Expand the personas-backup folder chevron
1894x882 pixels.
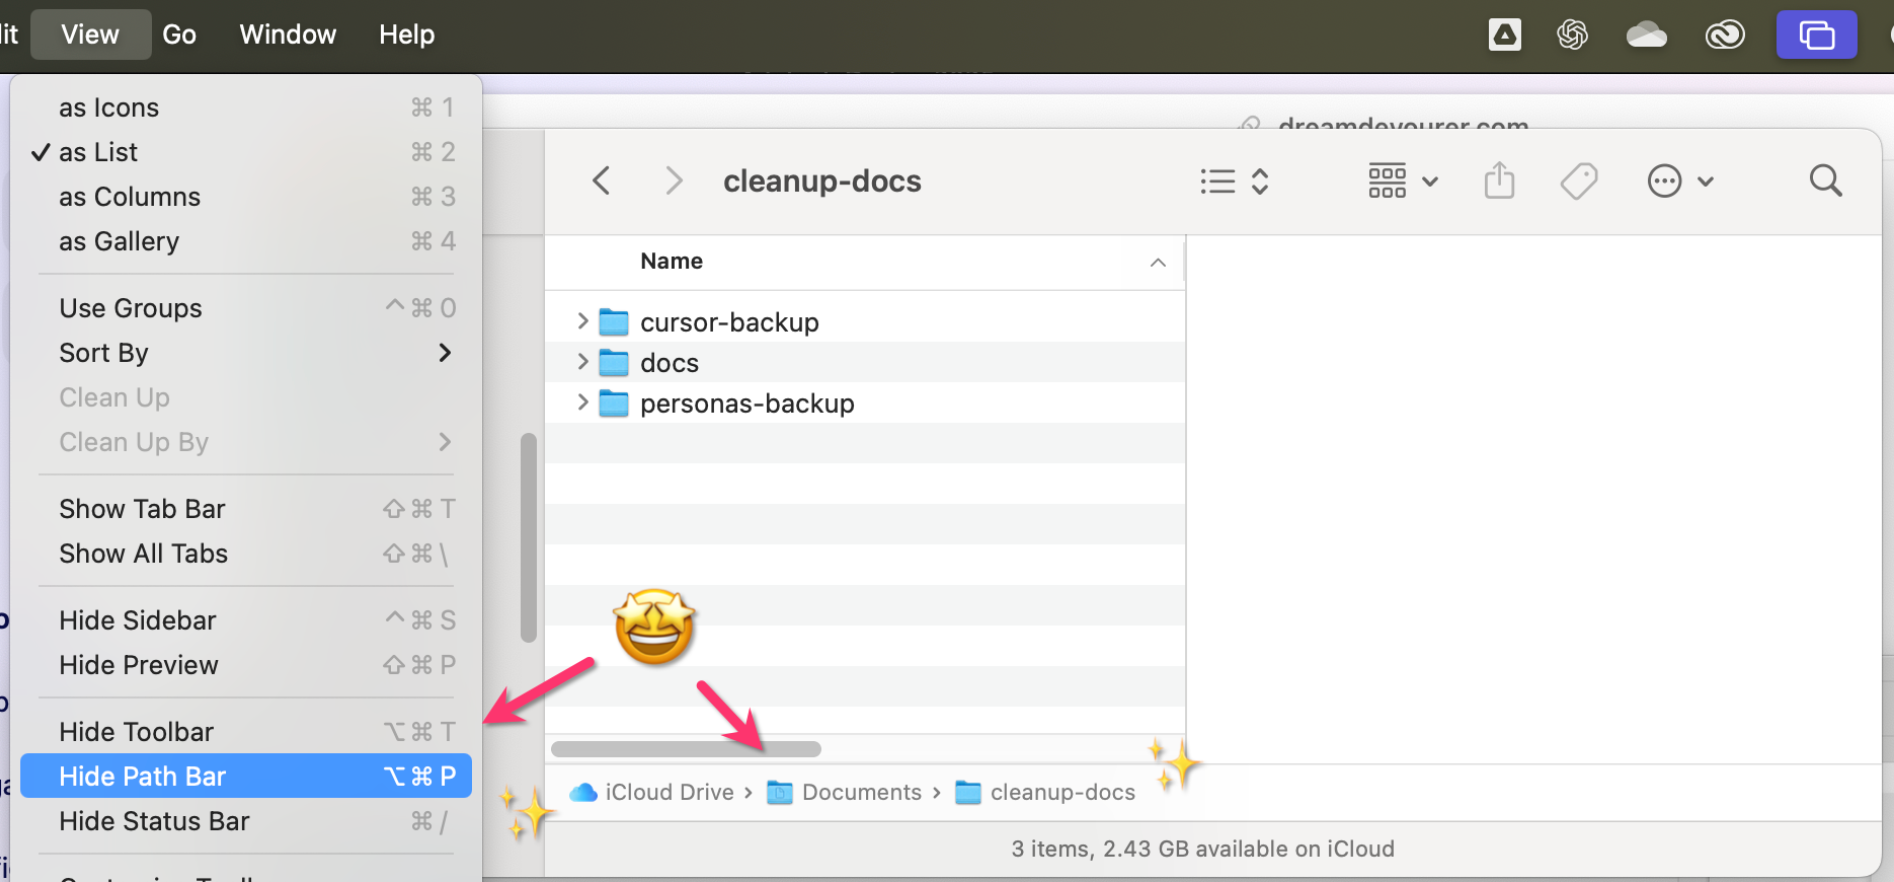coord(582,403)
